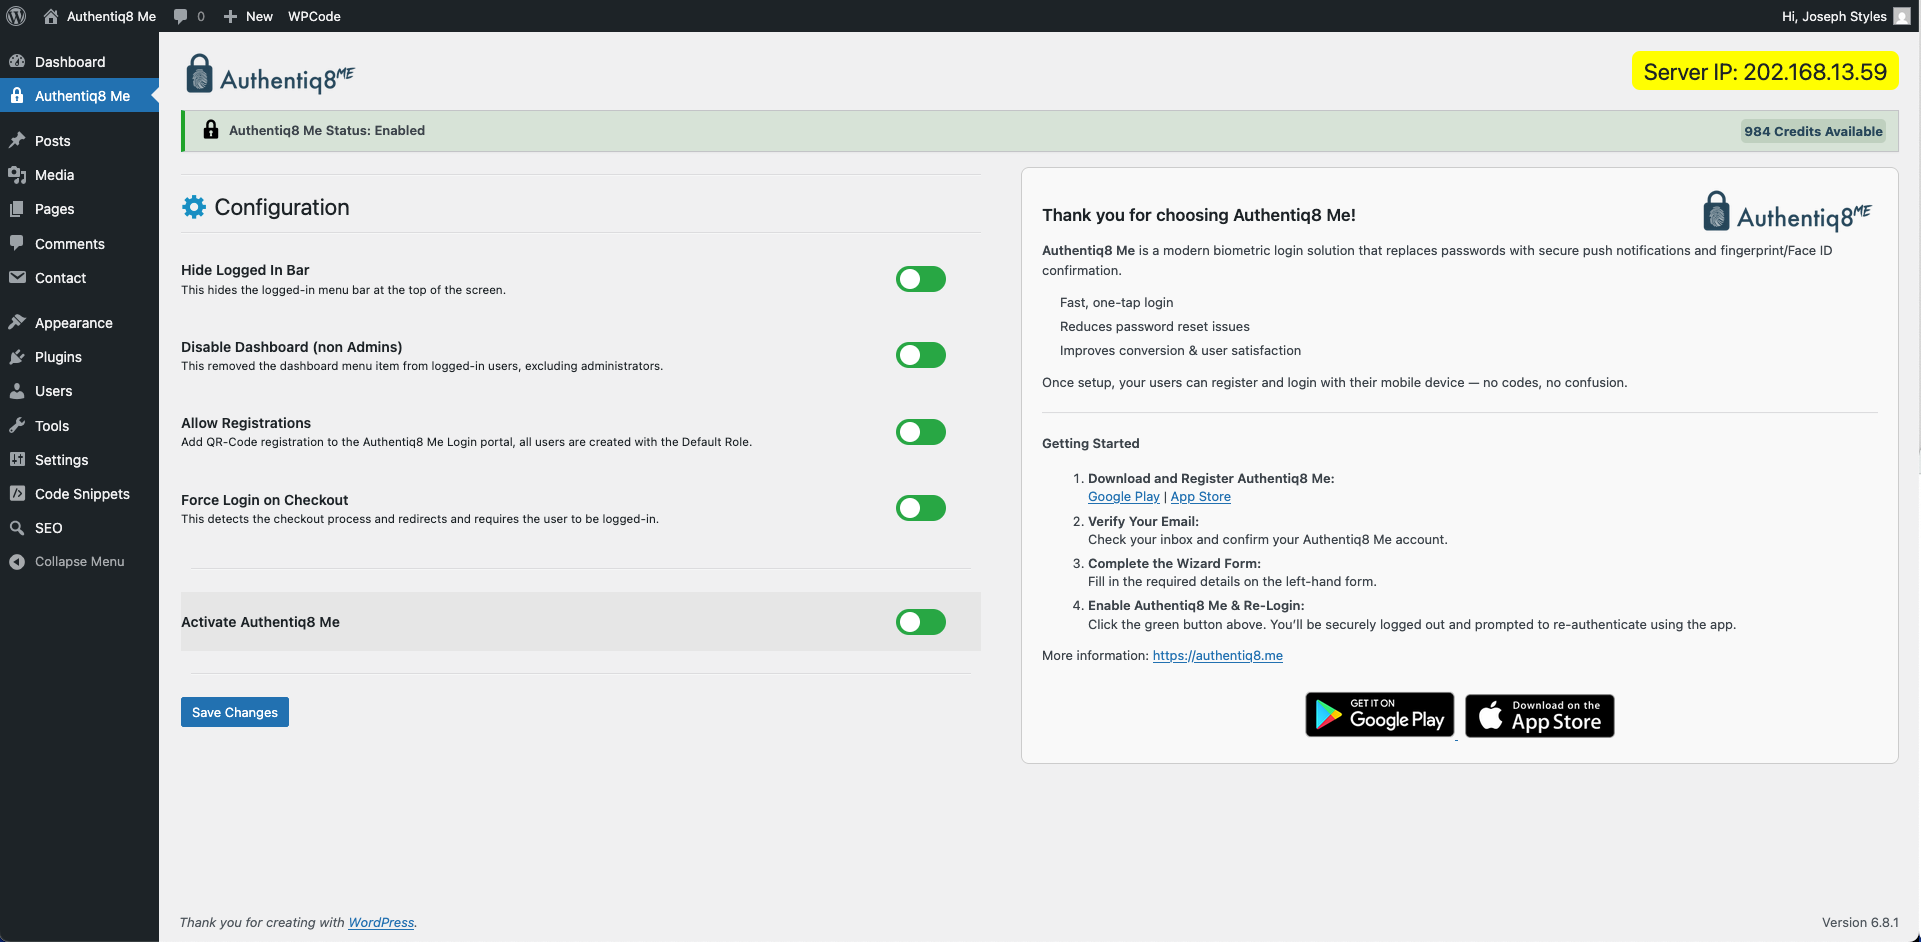Click the WordPress logo icon in admin bar
This screenshot has height=942, width=1921.
tap(16, 16)
